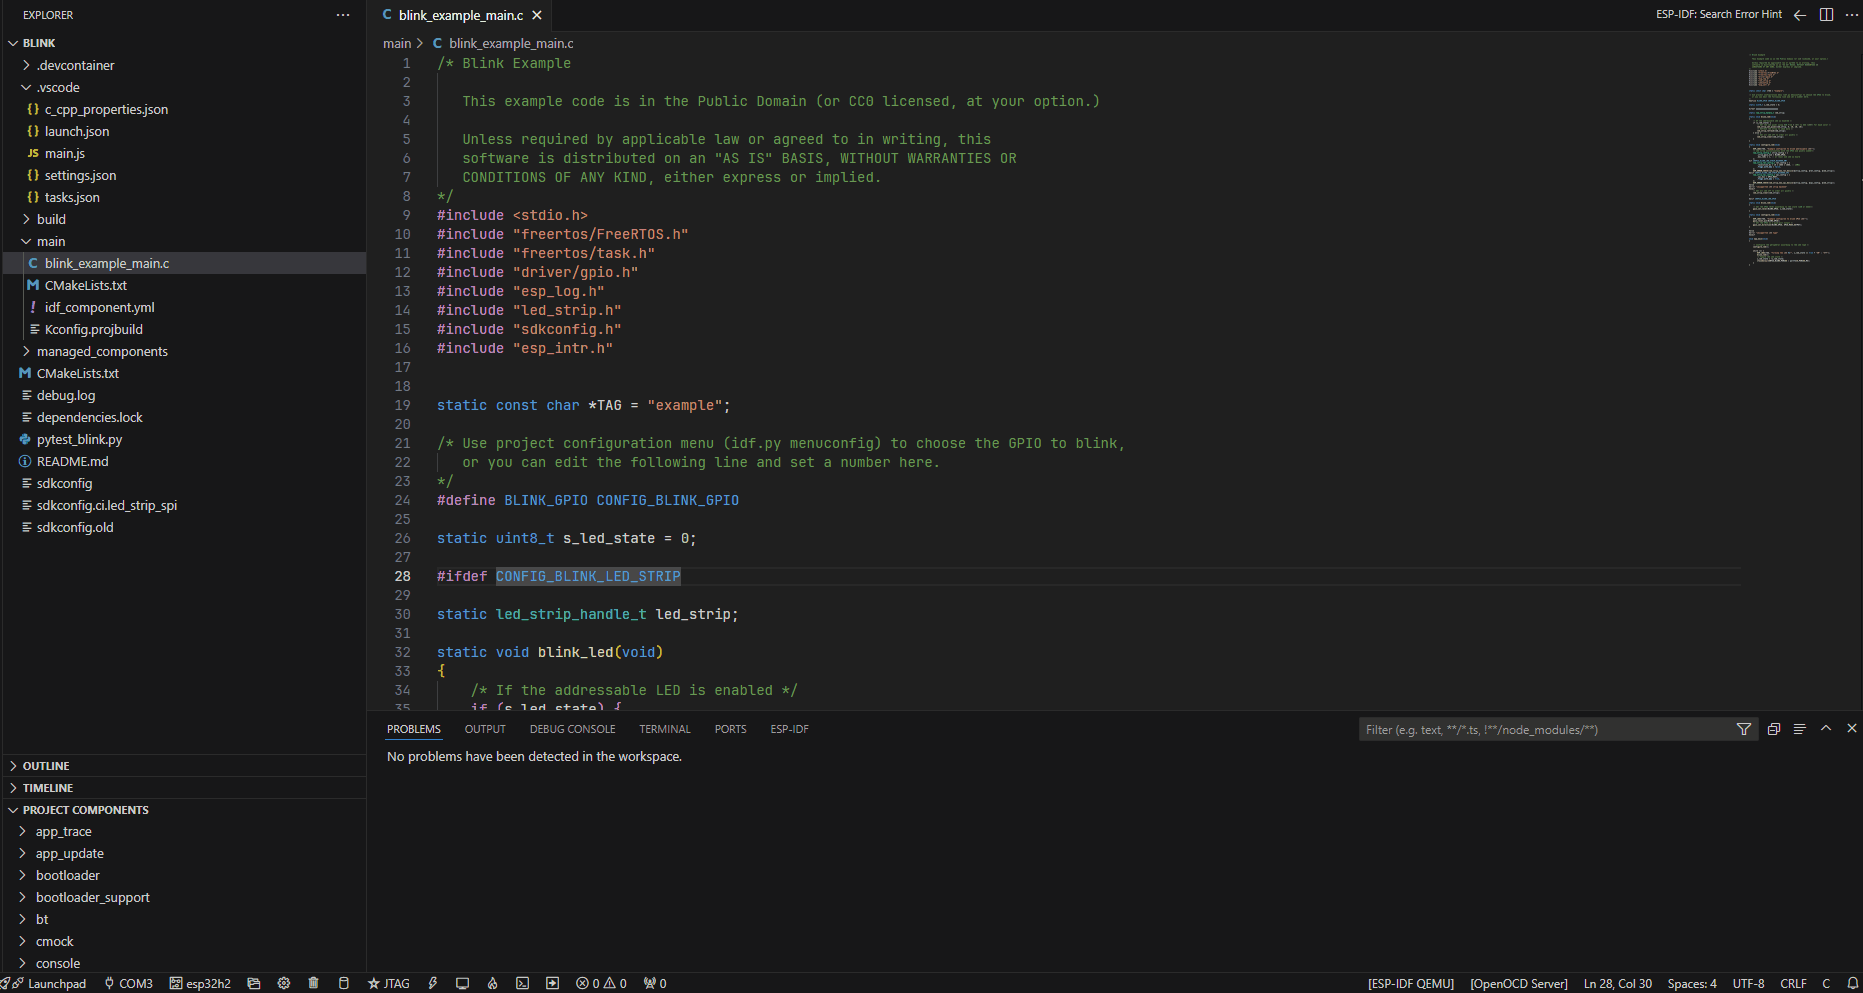The width and height of the screenshot is (1863, 993).
Task: Expand the managed_components folder
Action: (x=102, y=351)
